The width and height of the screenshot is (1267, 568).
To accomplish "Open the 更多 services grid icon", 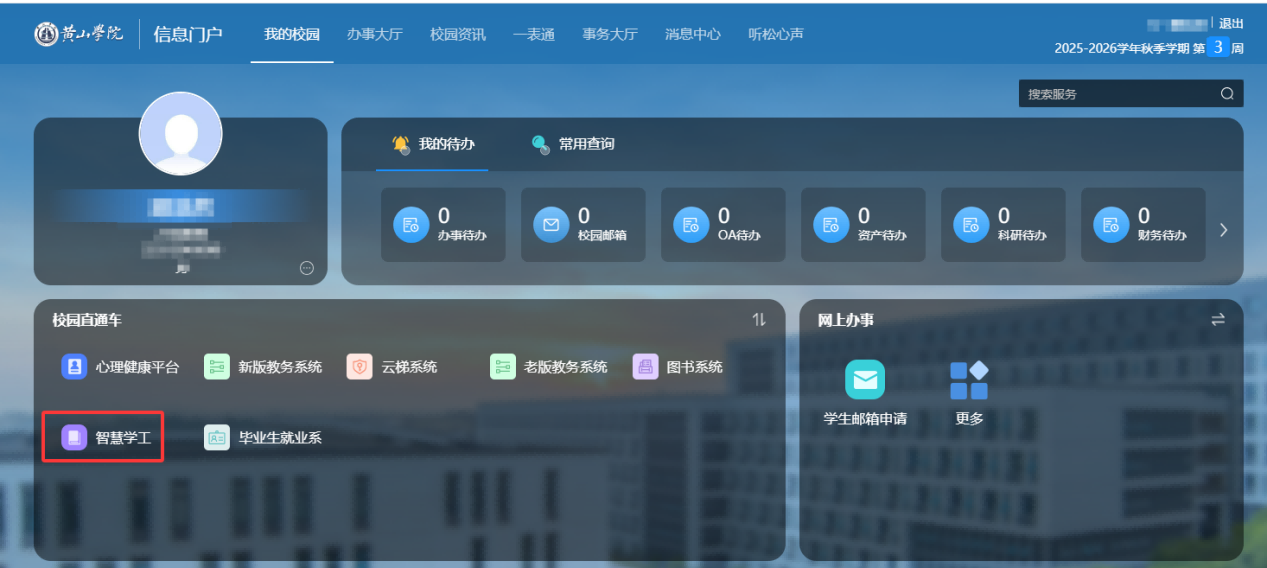I will tap(969, 380).
